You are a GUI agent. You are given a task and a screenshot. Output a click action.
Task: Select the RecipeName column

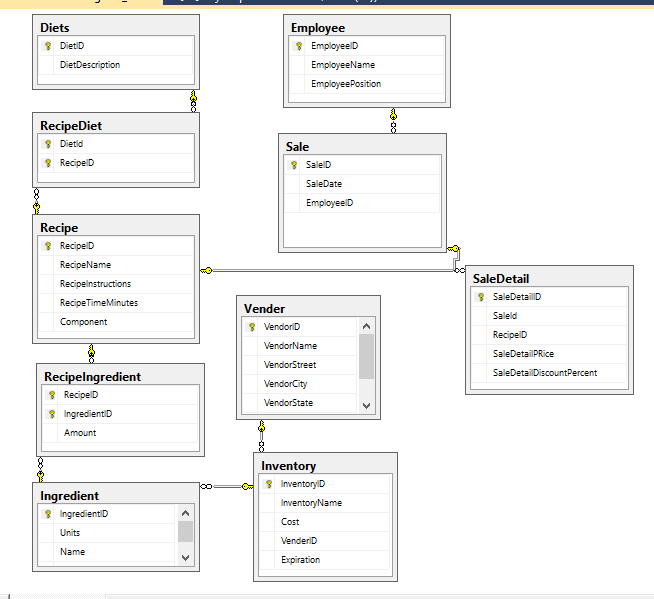116,265
